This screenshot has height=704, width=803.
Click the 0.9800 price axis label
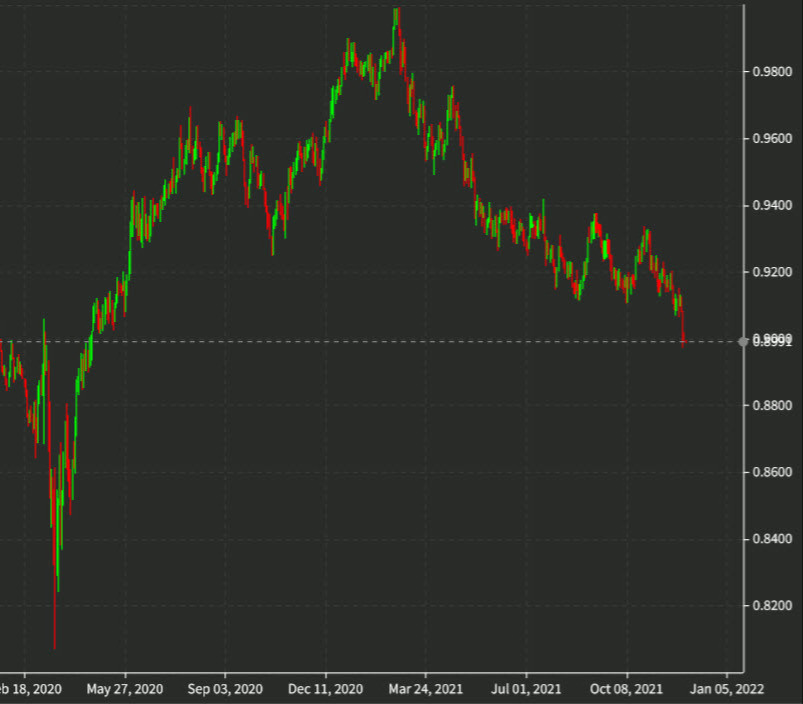(x=770, y=72)
